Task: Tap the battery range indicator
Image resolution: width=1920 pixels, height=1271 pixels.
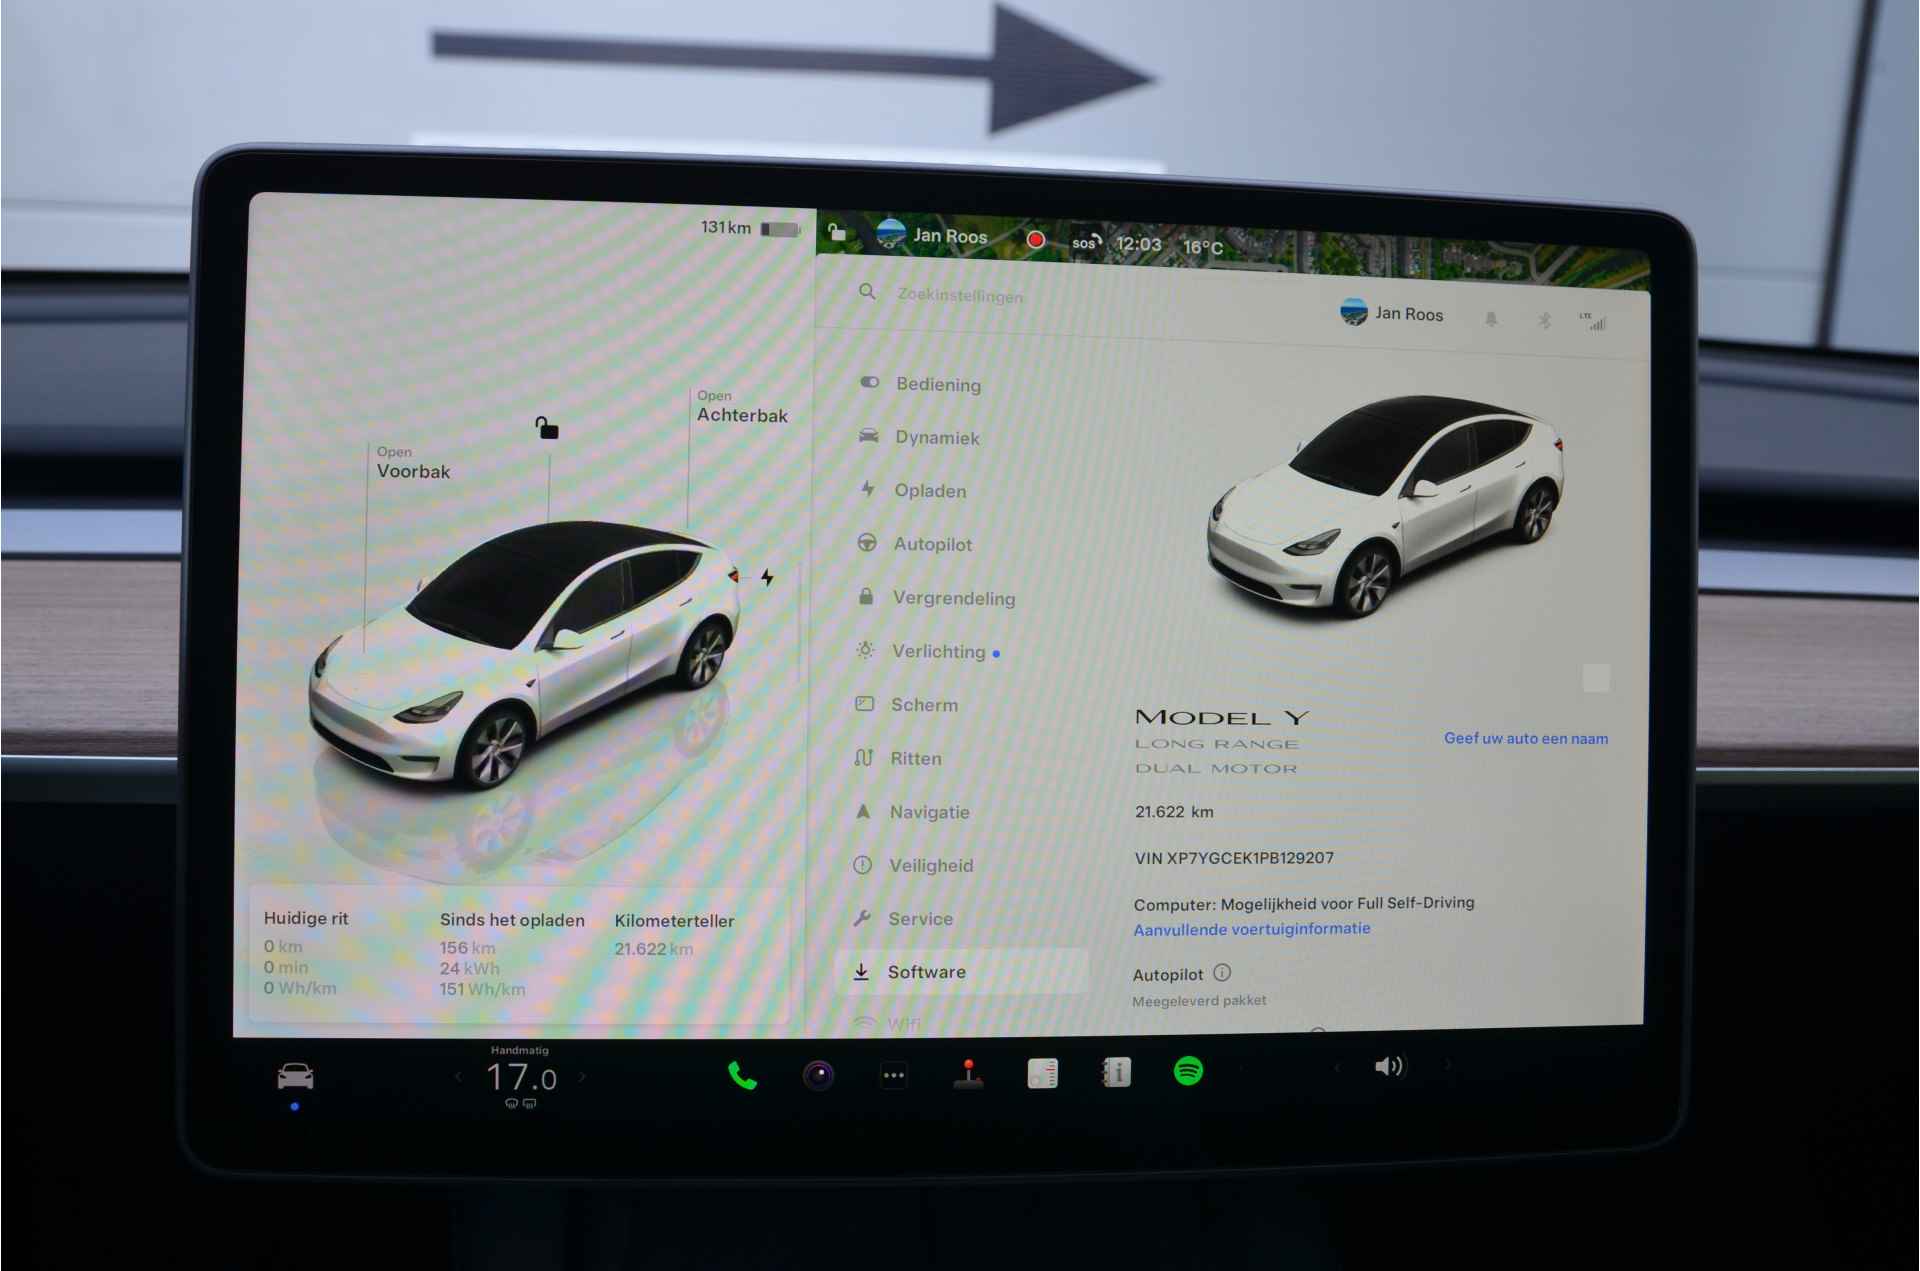Action: coord(751,228)
